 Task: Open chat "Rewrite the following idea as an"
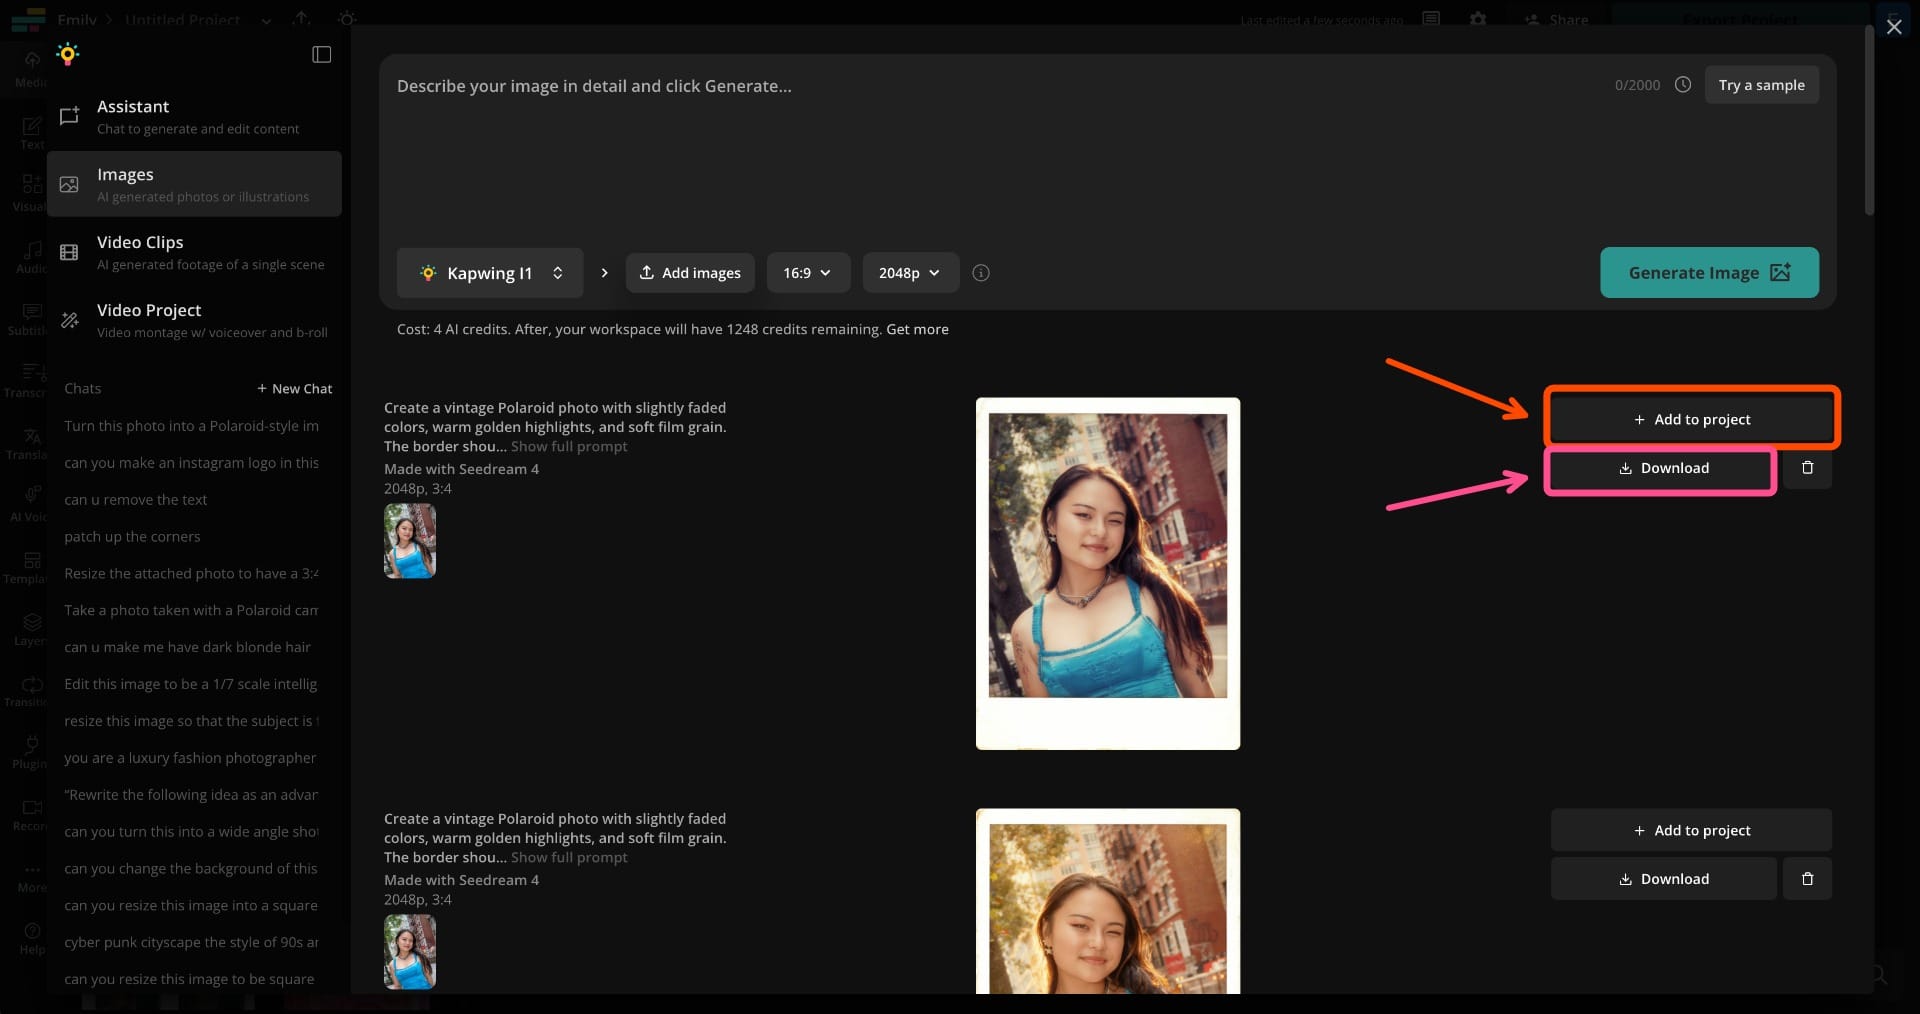click(x=192, y=795)
